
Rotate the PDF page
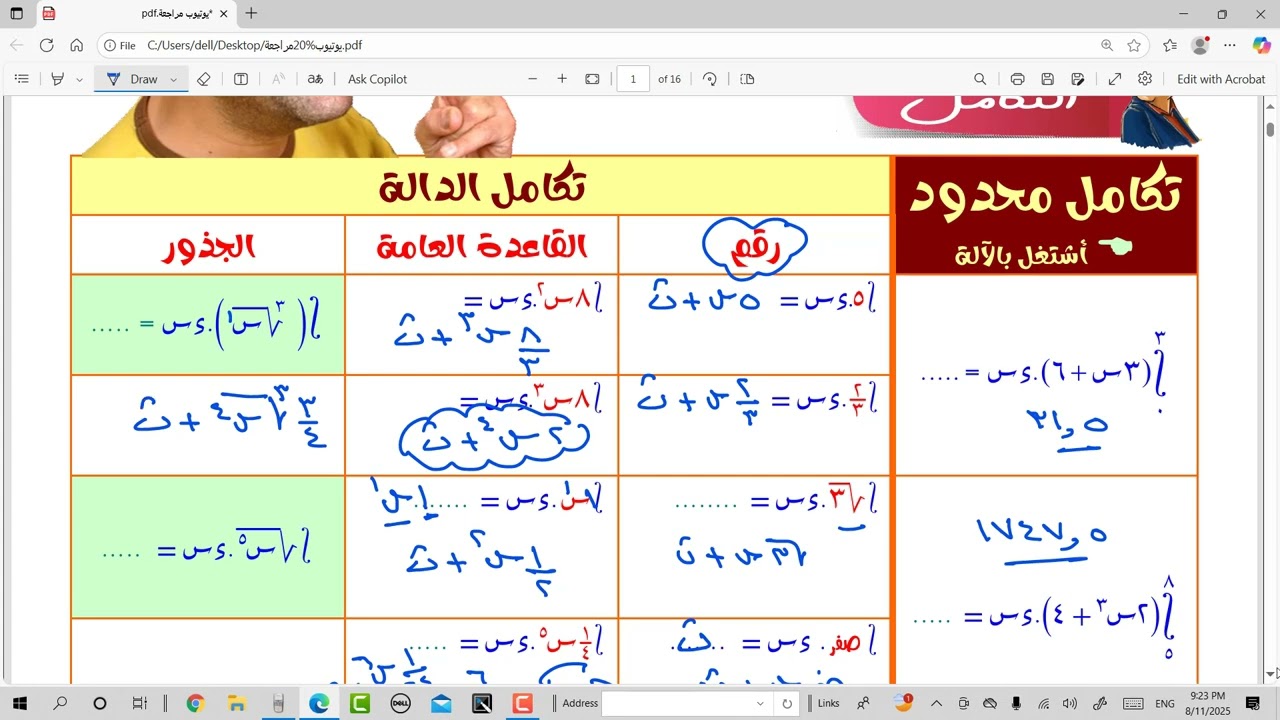point(710,79)
